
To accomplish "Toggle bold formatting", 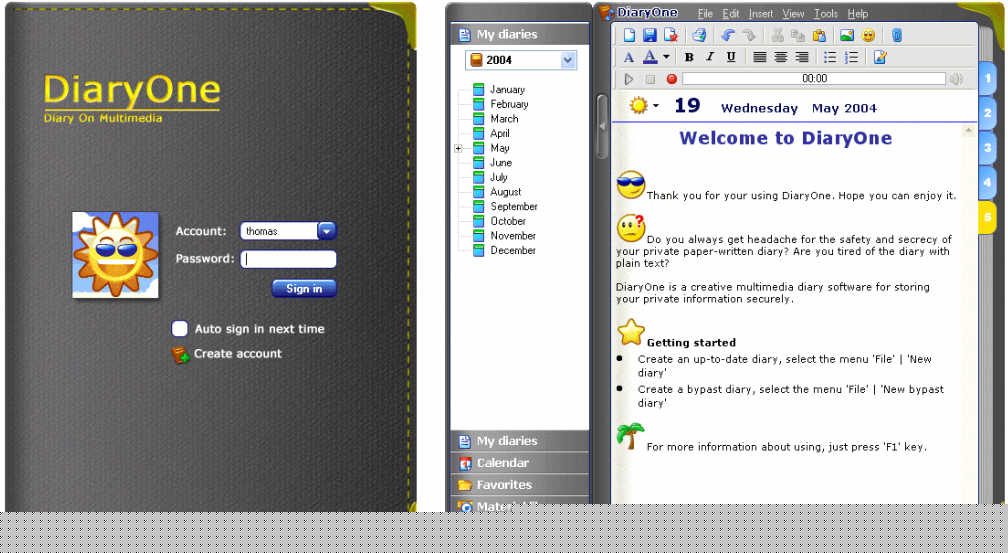I will click(689, 57).
